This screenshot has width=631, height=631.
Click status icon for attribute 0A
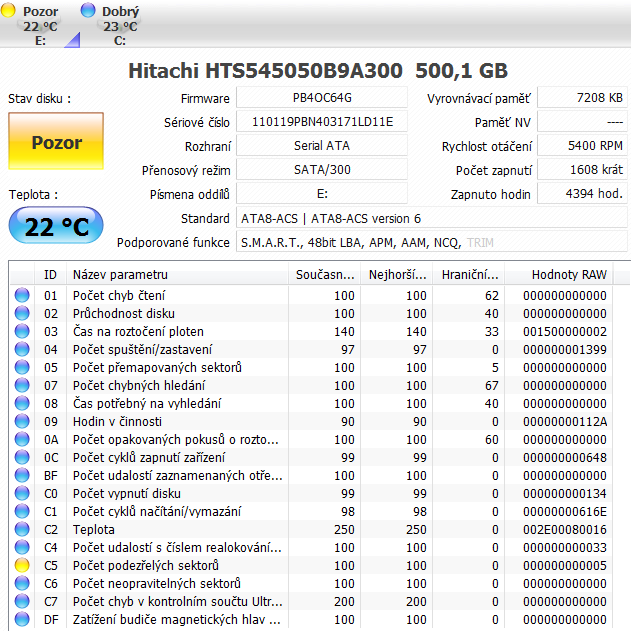[x=22, y=439]
